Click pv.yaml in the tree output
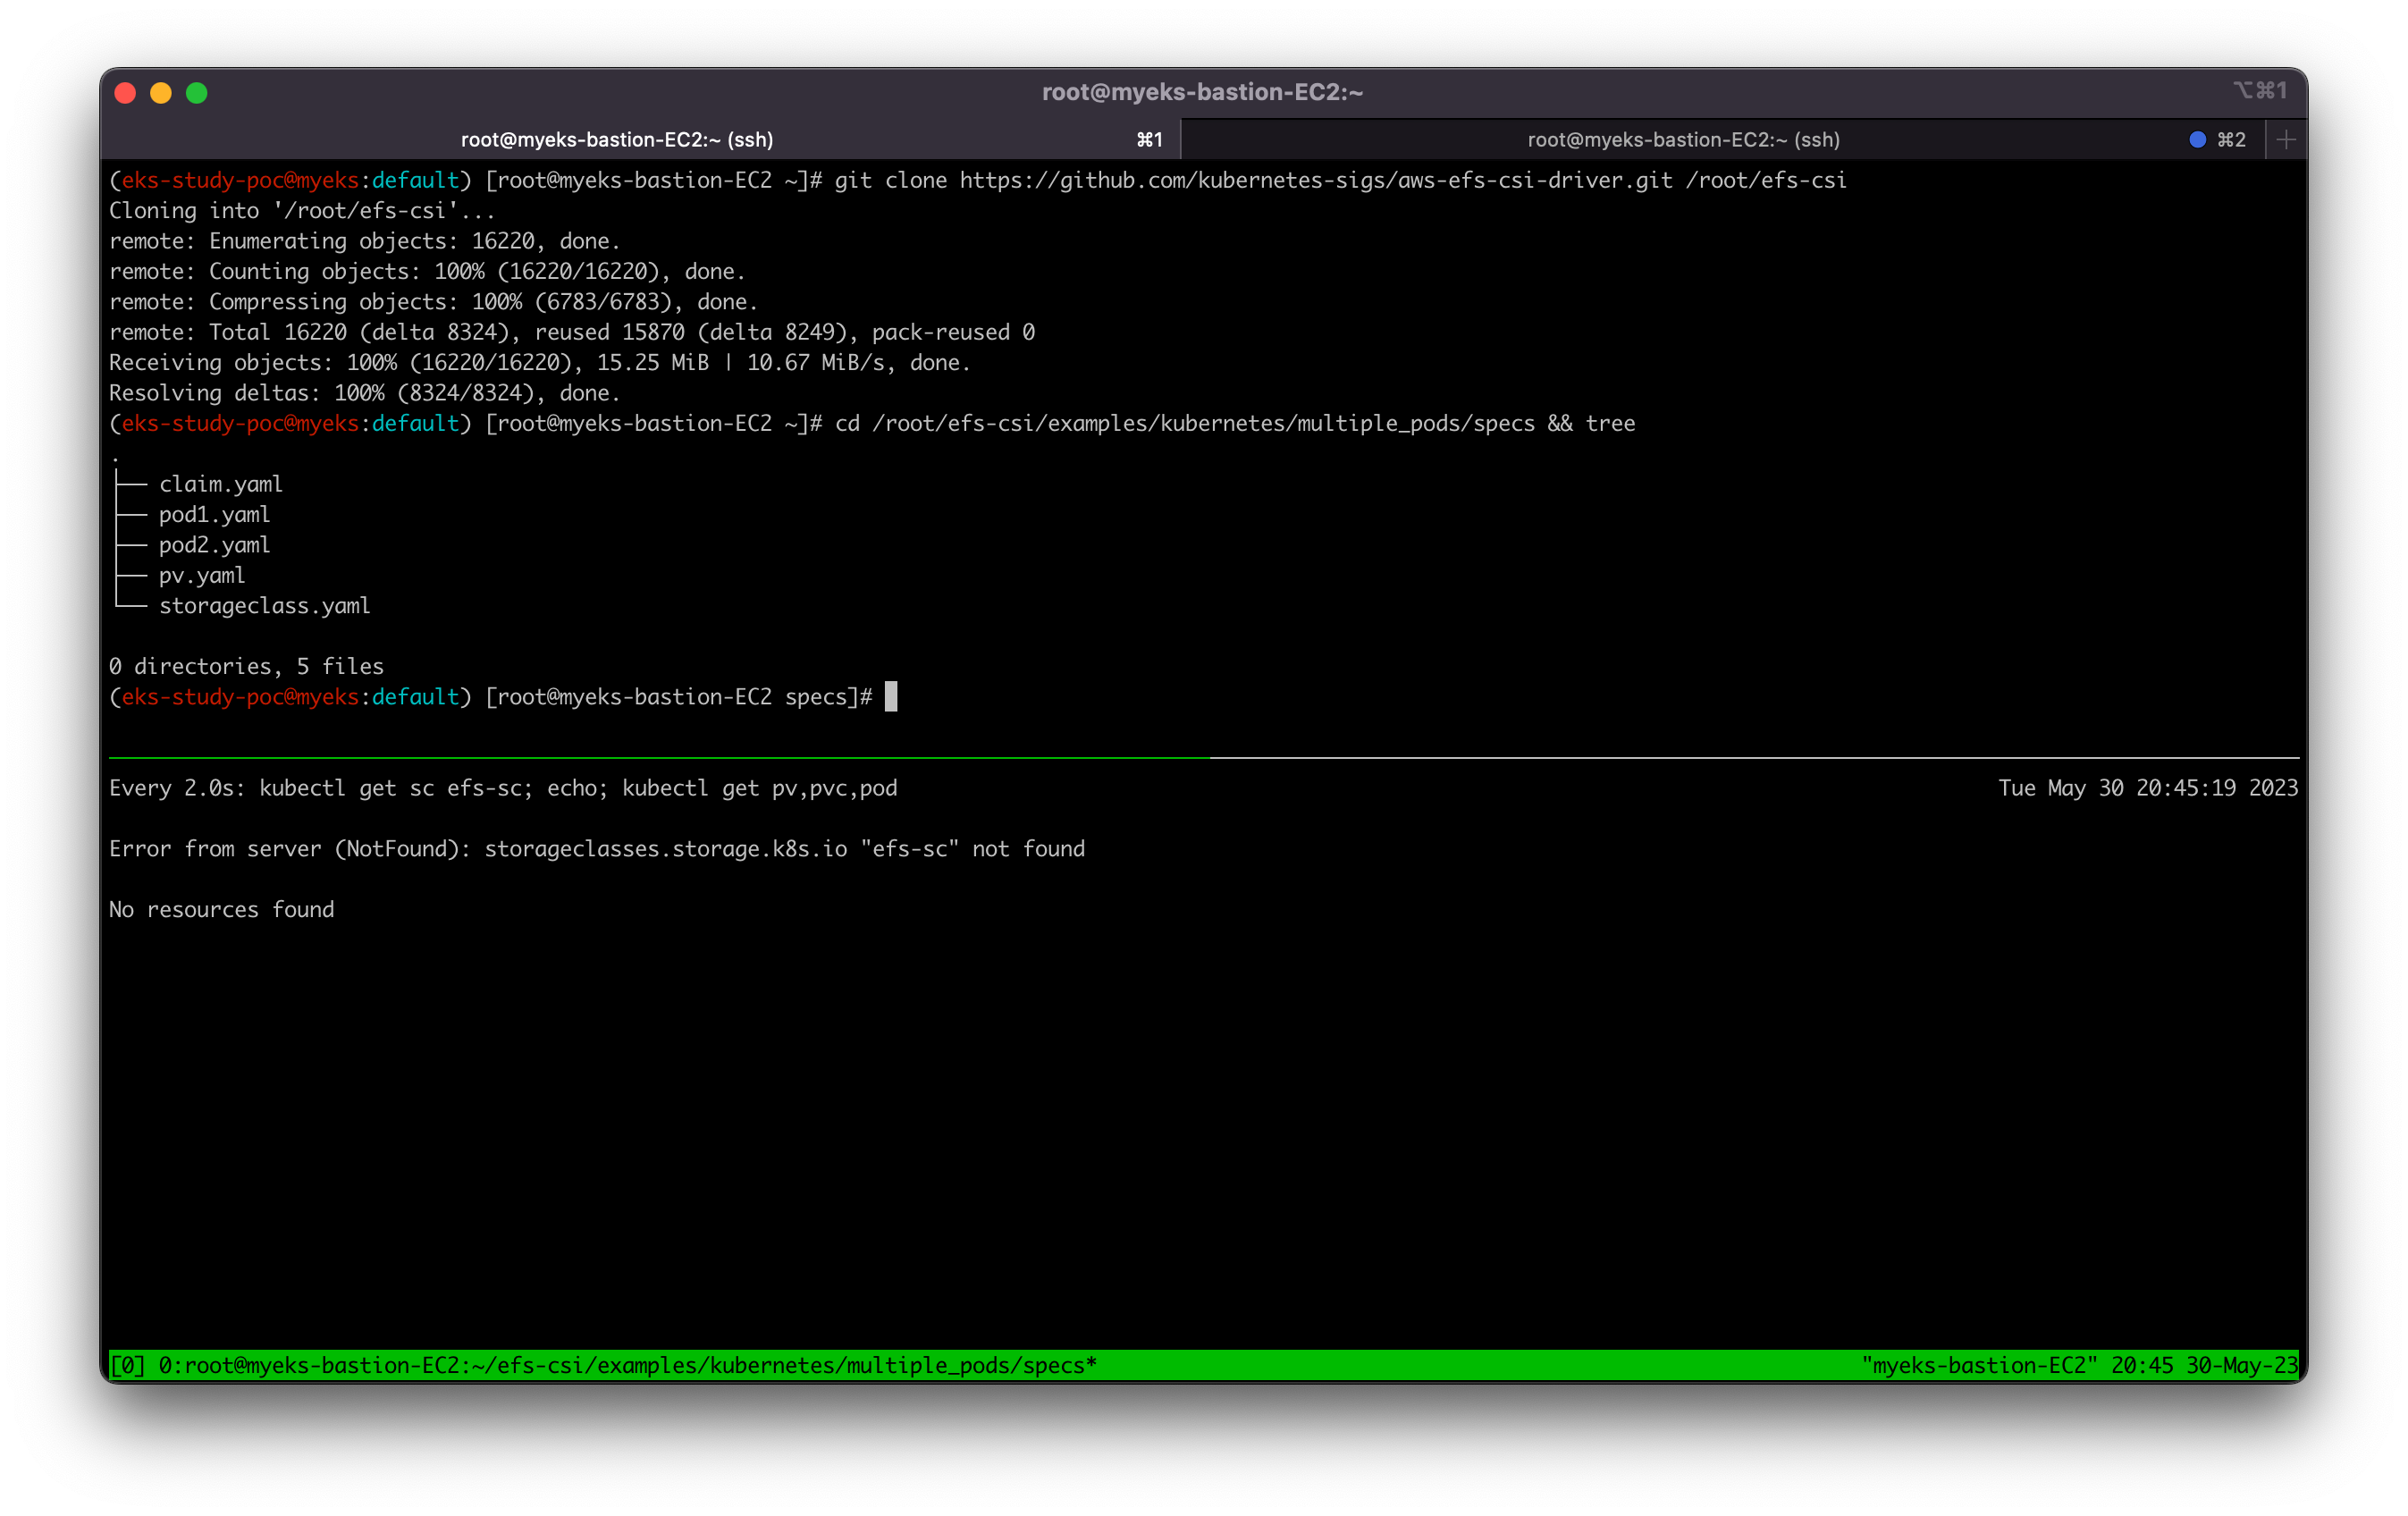The image size is (2408, 1516). pos(202,575)
